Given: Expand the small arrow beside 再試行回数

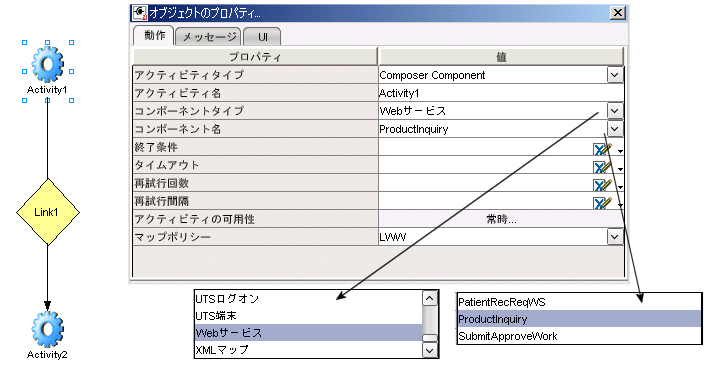Looking at the screenshot, I should tap(620, 187).
